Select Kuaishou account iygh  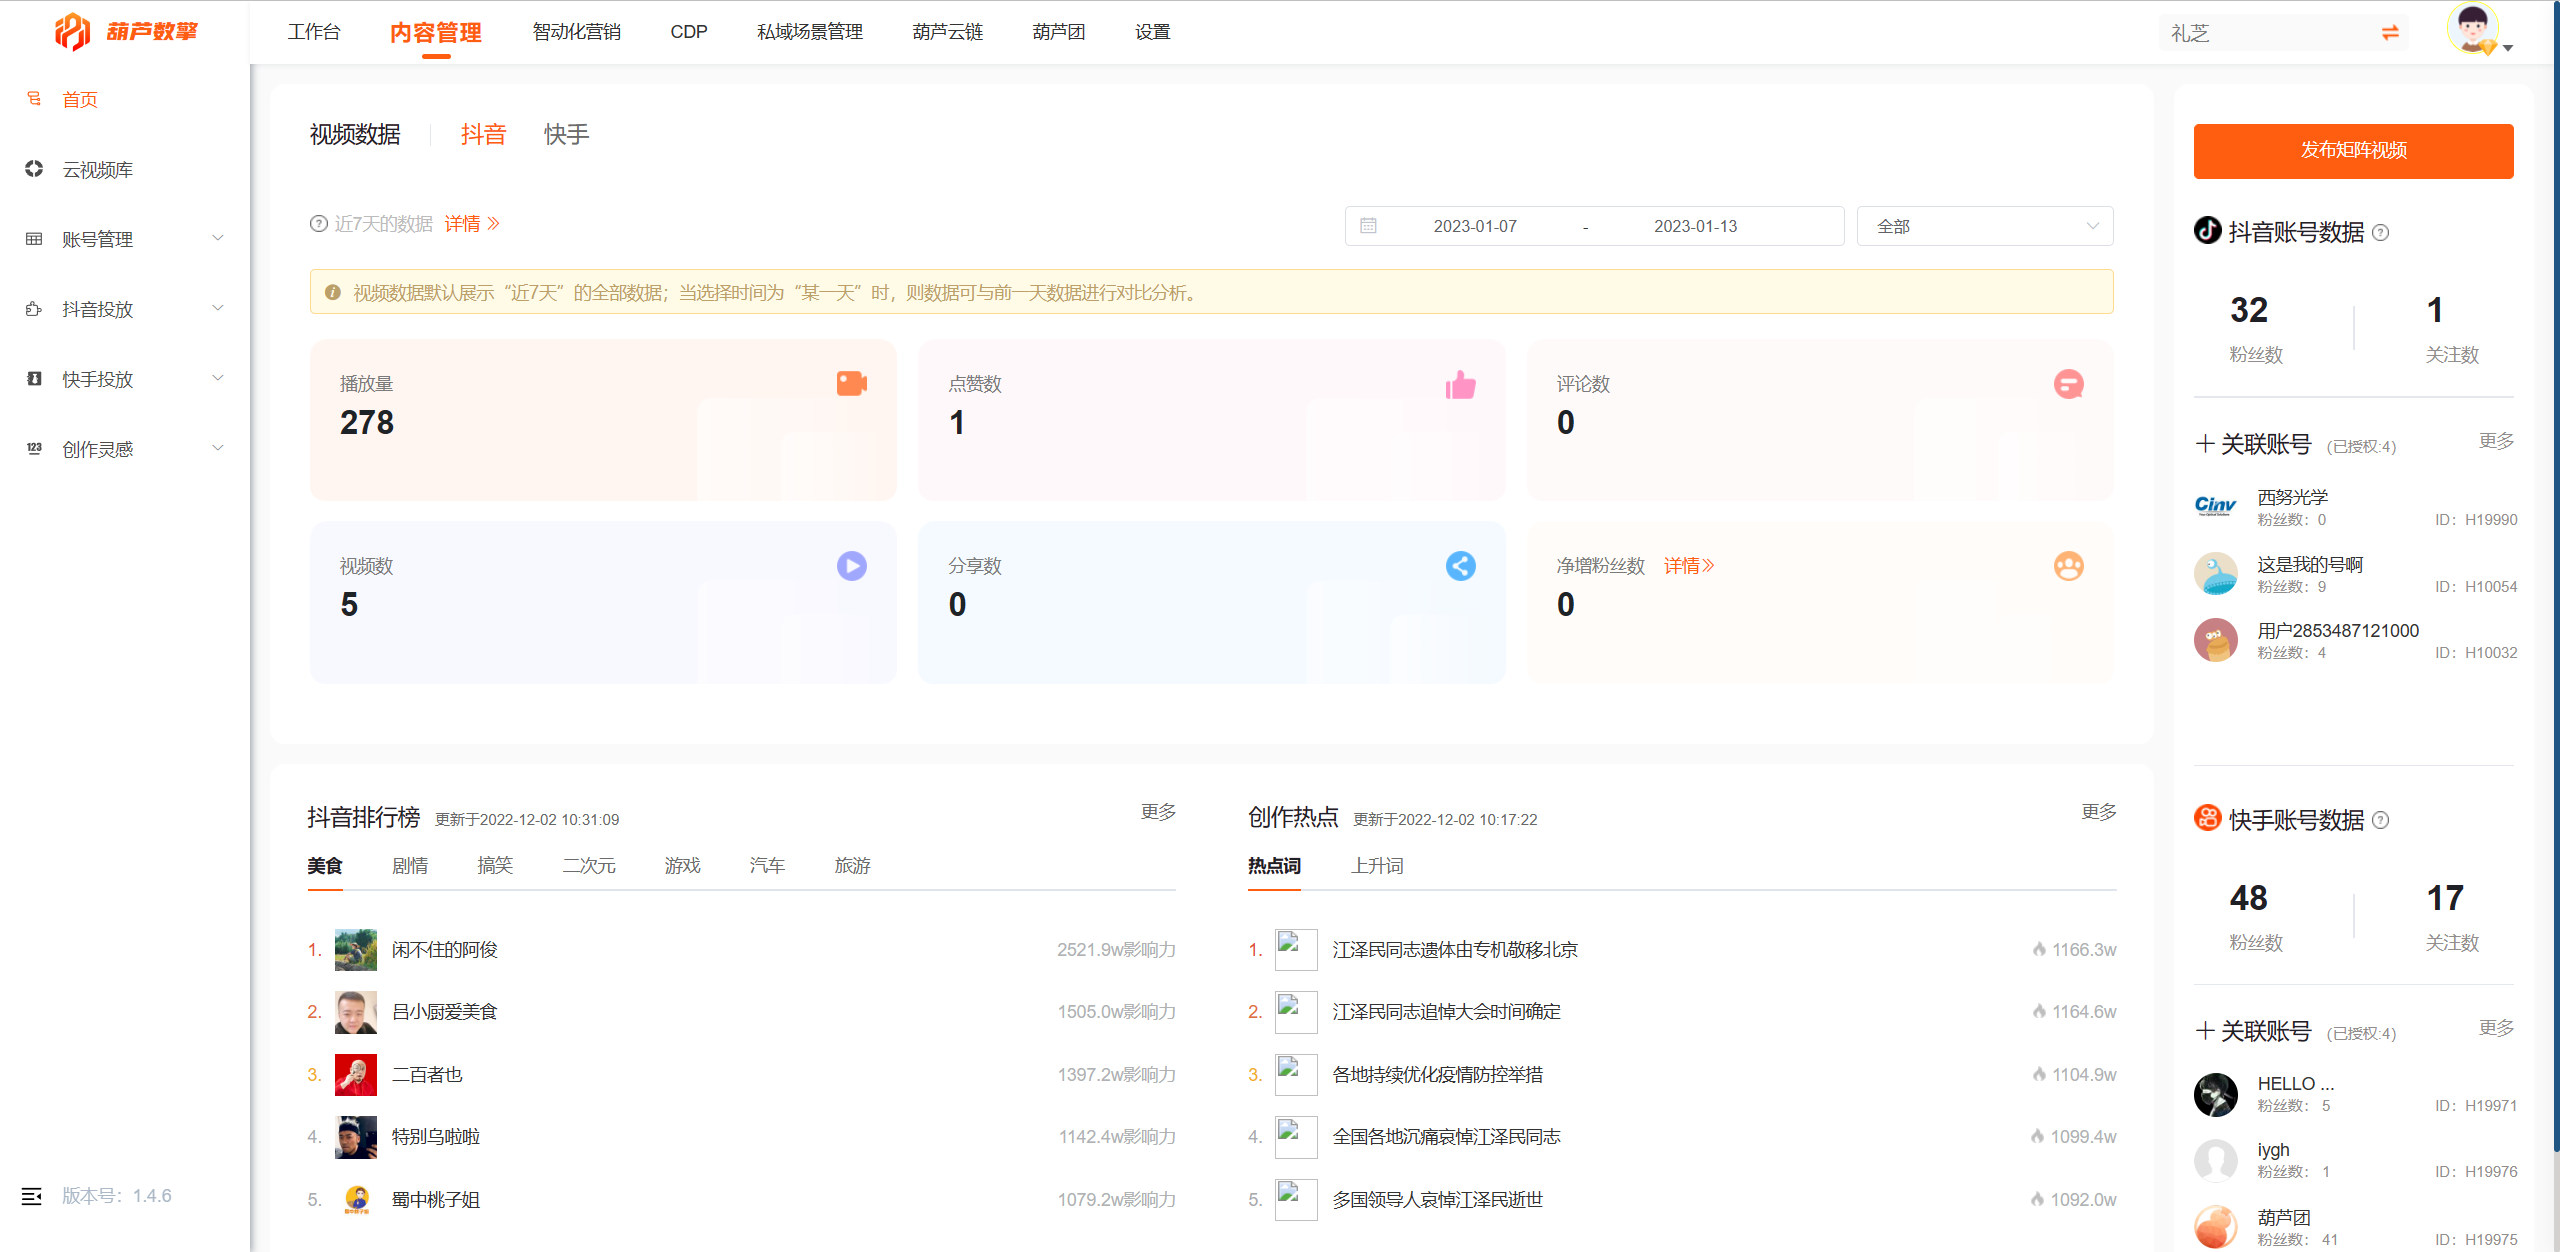coord(2355,1160)
